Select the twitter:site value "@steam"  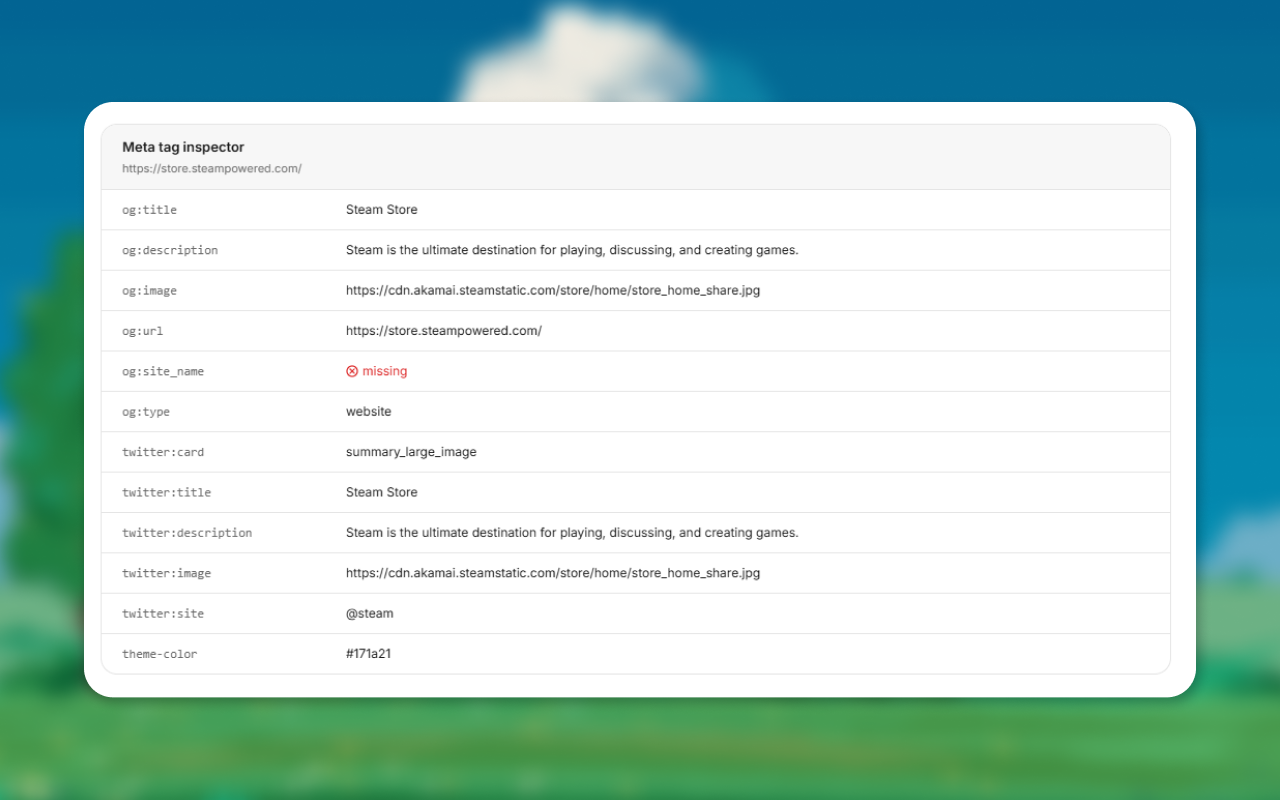click(x=370, y=613)
